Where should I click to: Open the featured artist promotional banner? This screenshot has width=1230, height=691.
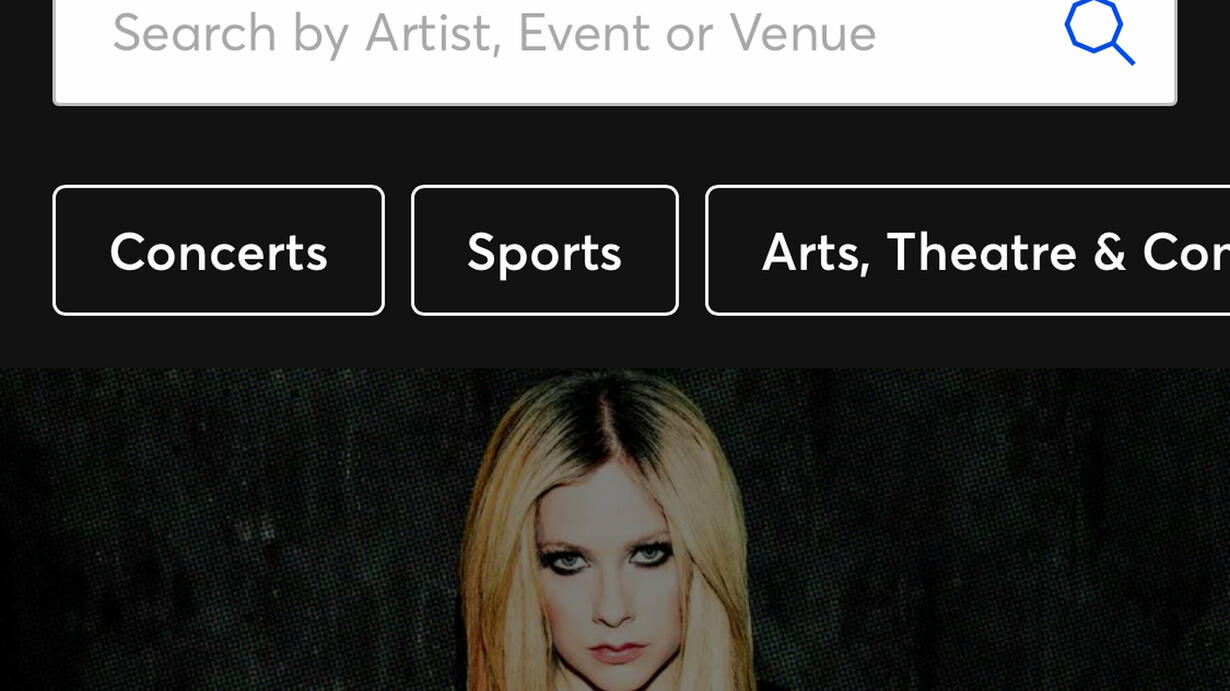[615, 530]
